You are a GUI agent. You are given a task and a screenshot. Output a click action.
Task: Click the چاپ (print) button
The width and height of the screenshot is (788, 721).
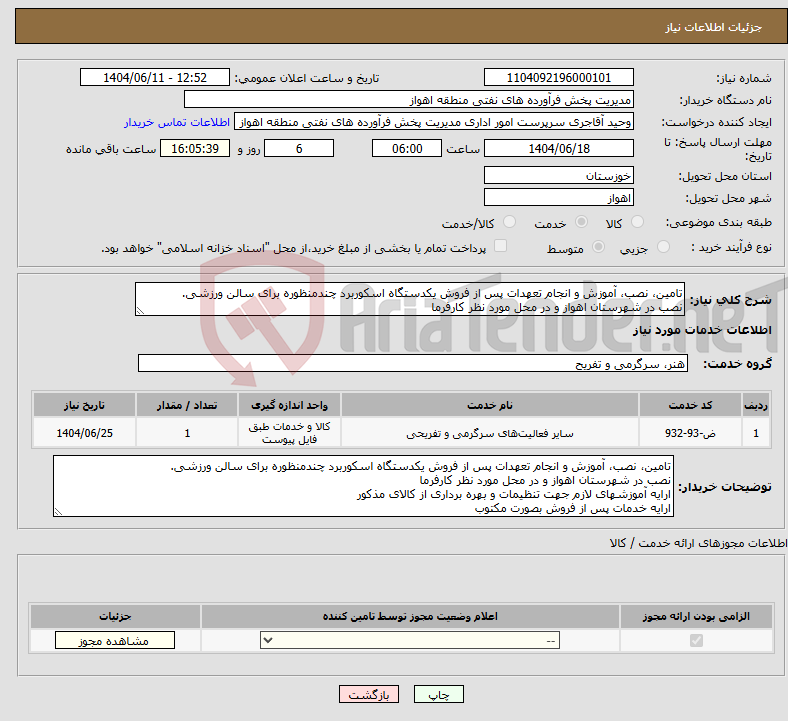click(x=438, y=694)
